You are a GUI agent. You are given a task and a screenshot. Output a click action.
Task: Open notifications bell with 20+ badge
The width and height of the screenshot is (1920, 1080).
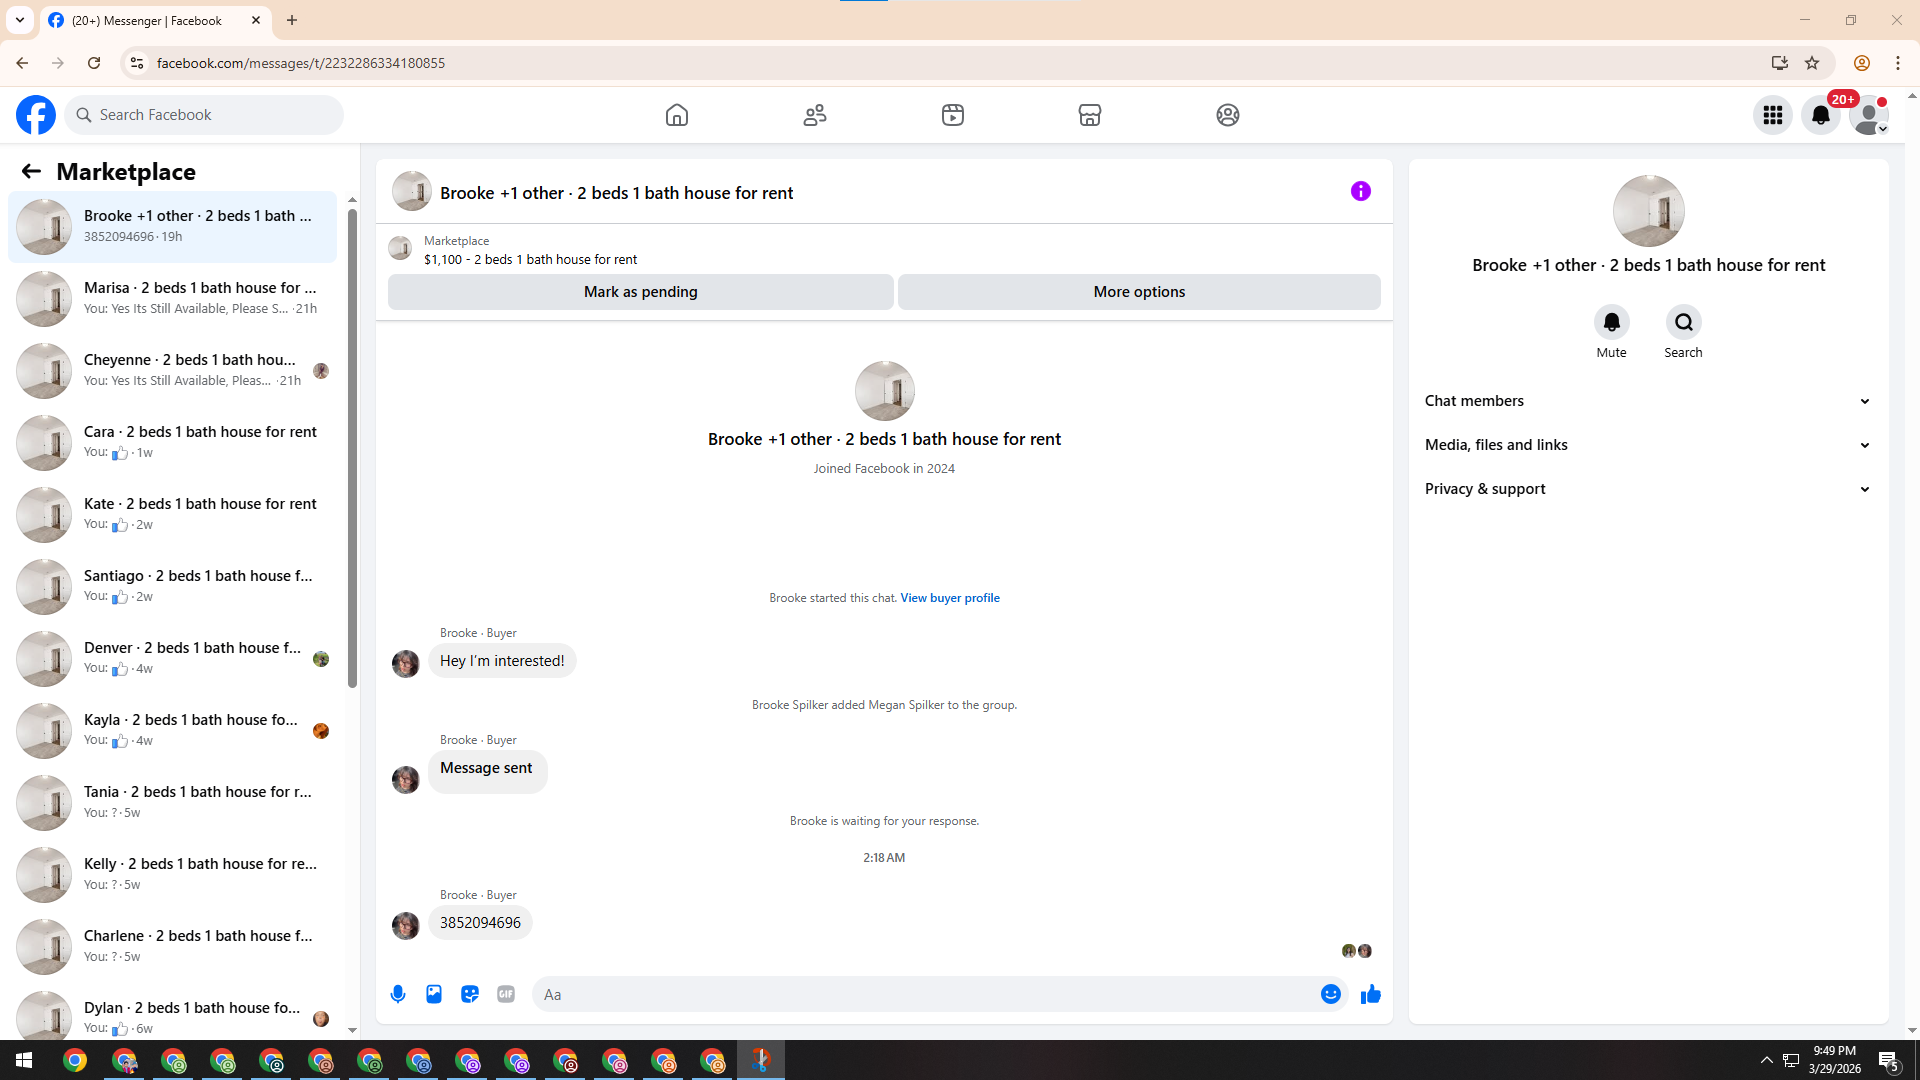(x=1821, y=115)
